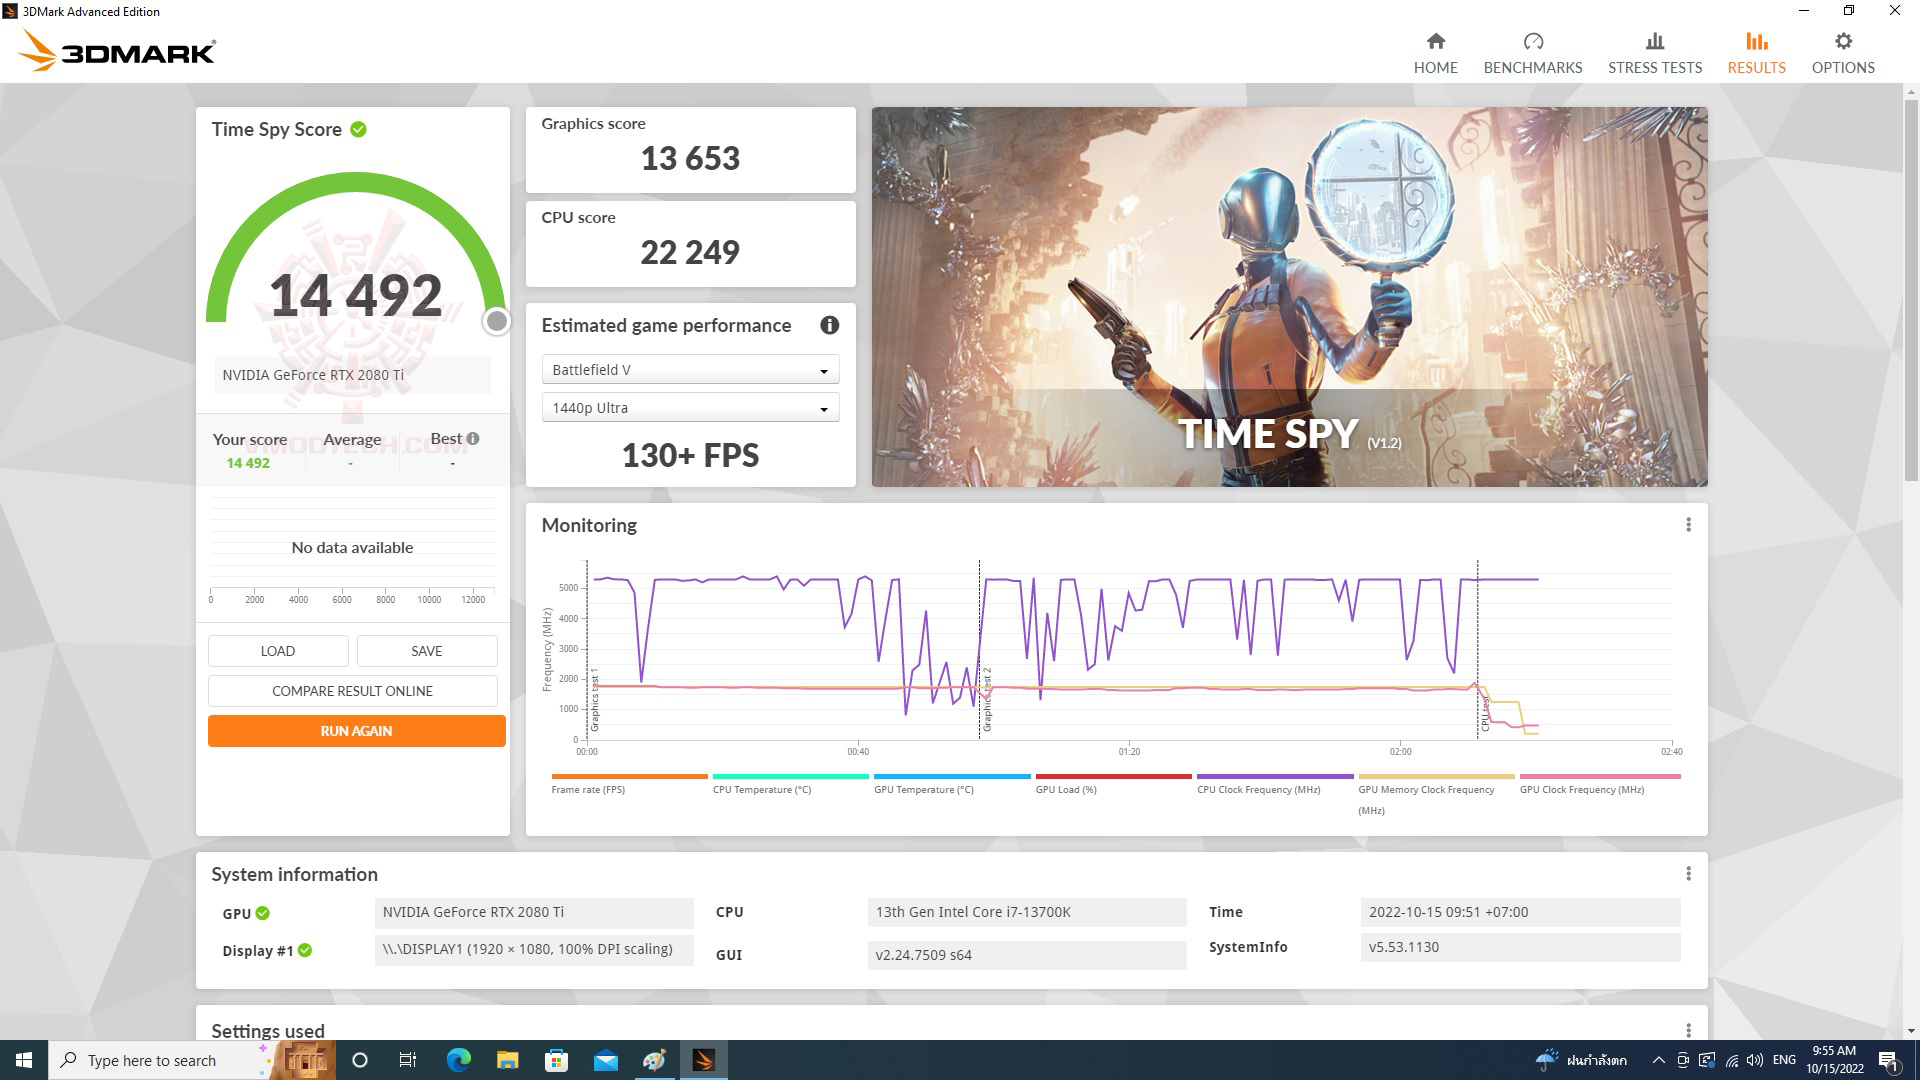Image resolution: width=1920 pixels, height=1080 pixels.
Task: Click the monitoring panel overflow menu icon
Action: (1688, 524)
